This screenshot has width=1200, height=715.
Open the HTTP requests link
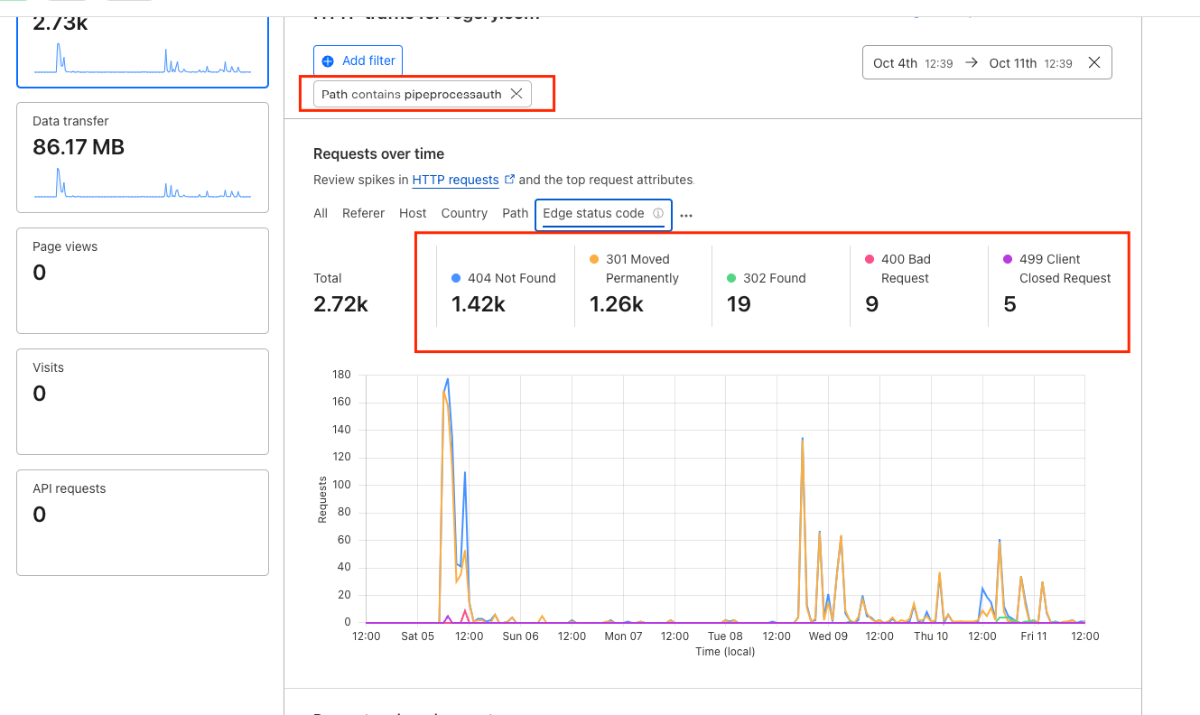(455, 180)
